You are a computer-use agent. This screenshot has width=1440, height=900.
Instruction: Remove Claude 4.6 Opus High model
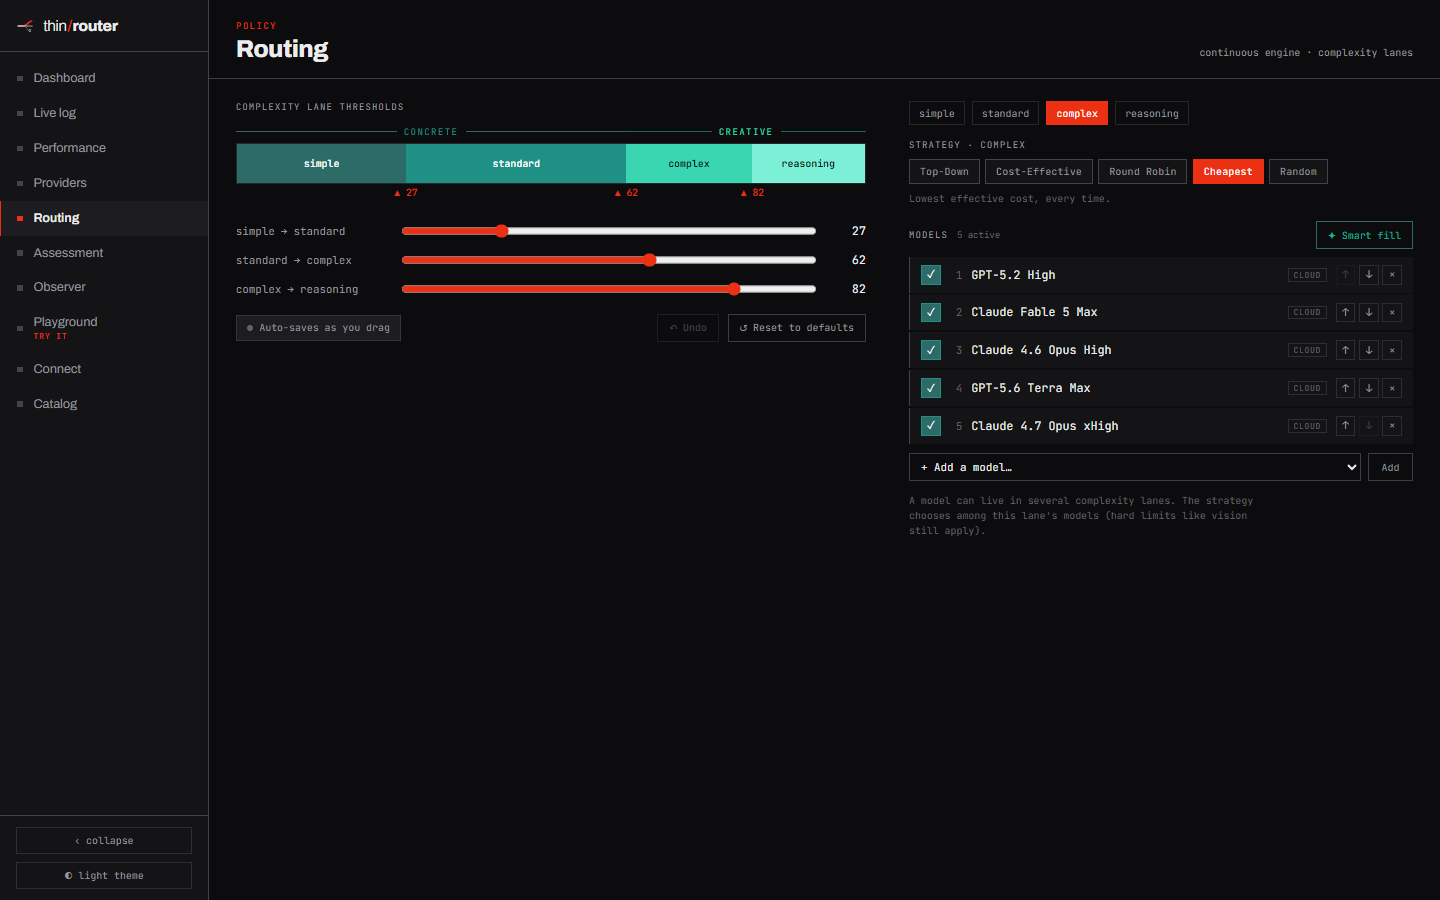click(x=1392, y=350)
